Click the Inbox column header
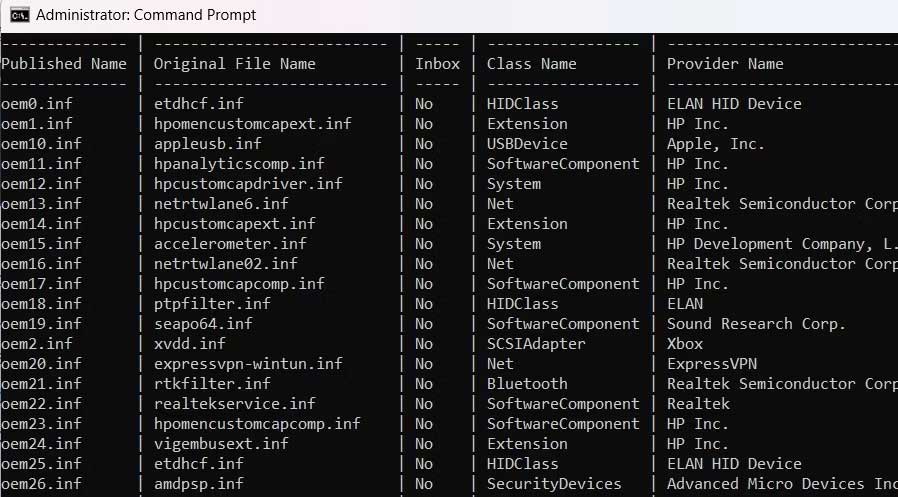The height and width of the screenshot is (497, 898). pyautogui.click(x=437, y=64)
